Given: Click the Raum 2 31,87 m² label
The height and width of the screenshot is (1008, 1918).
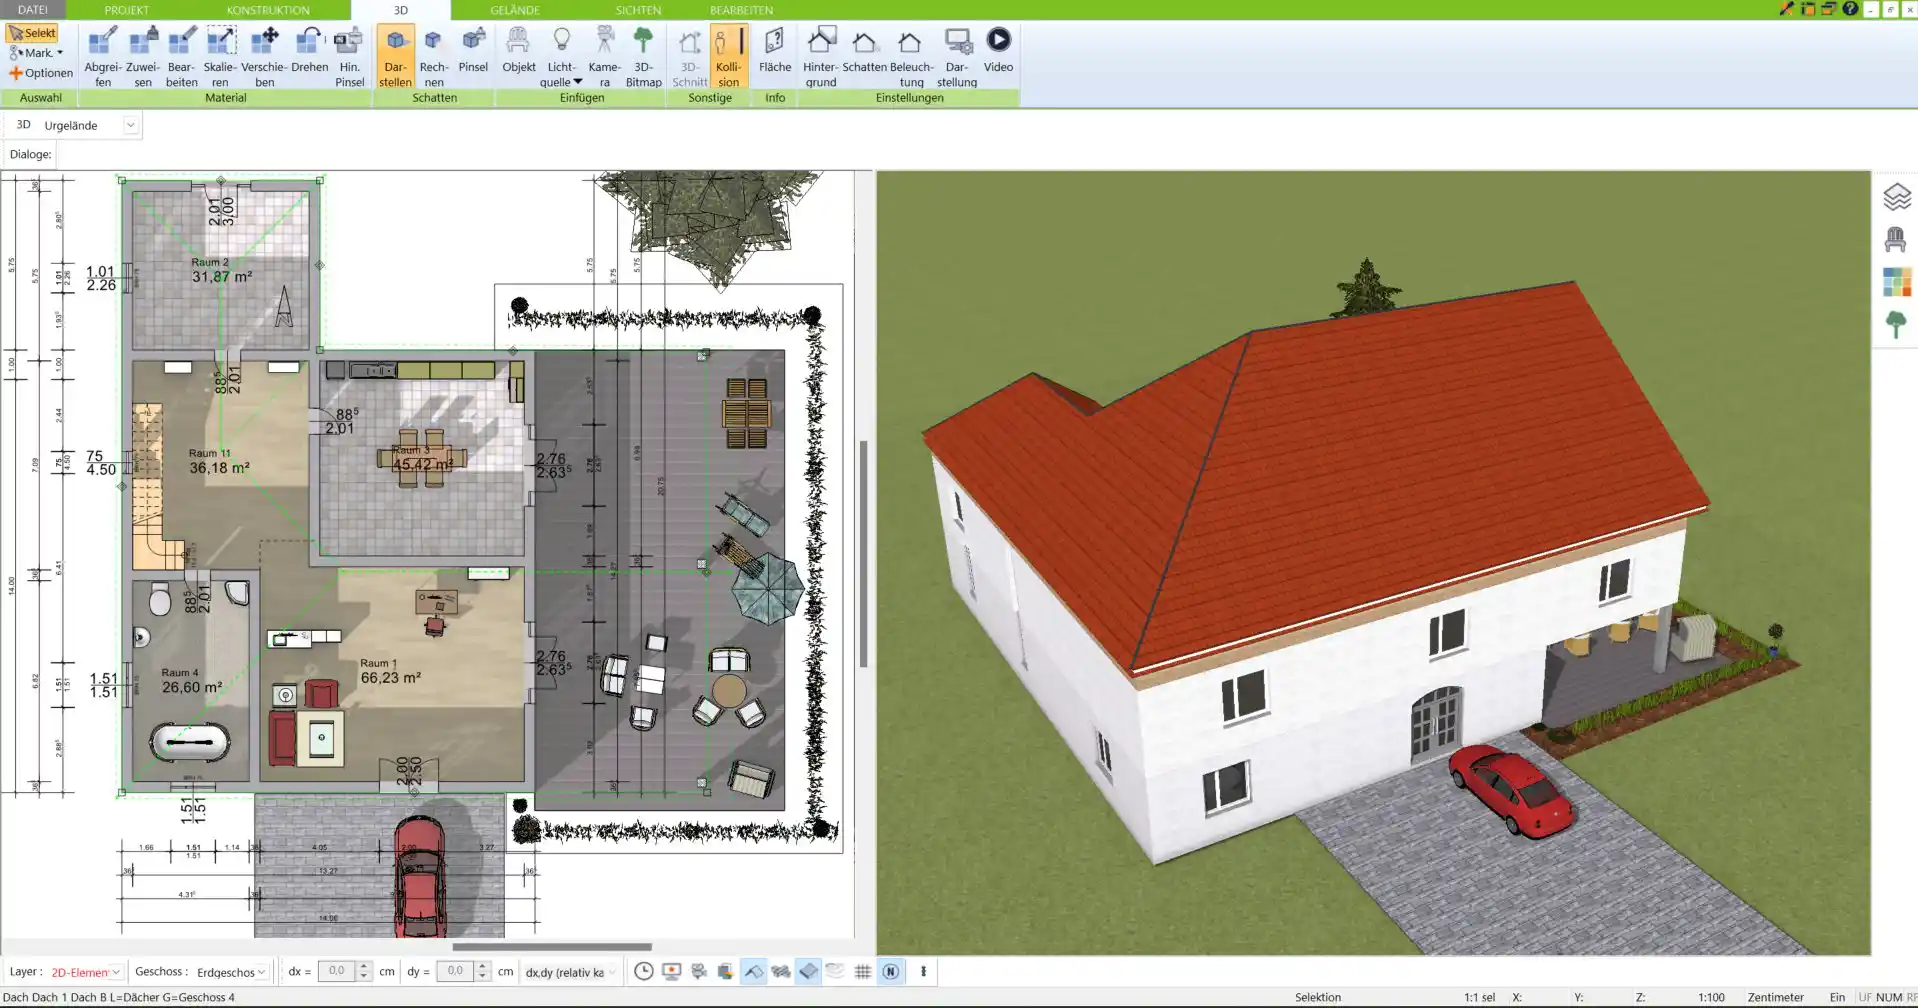Looking at the screenshot, I should [x=222, y=270].
